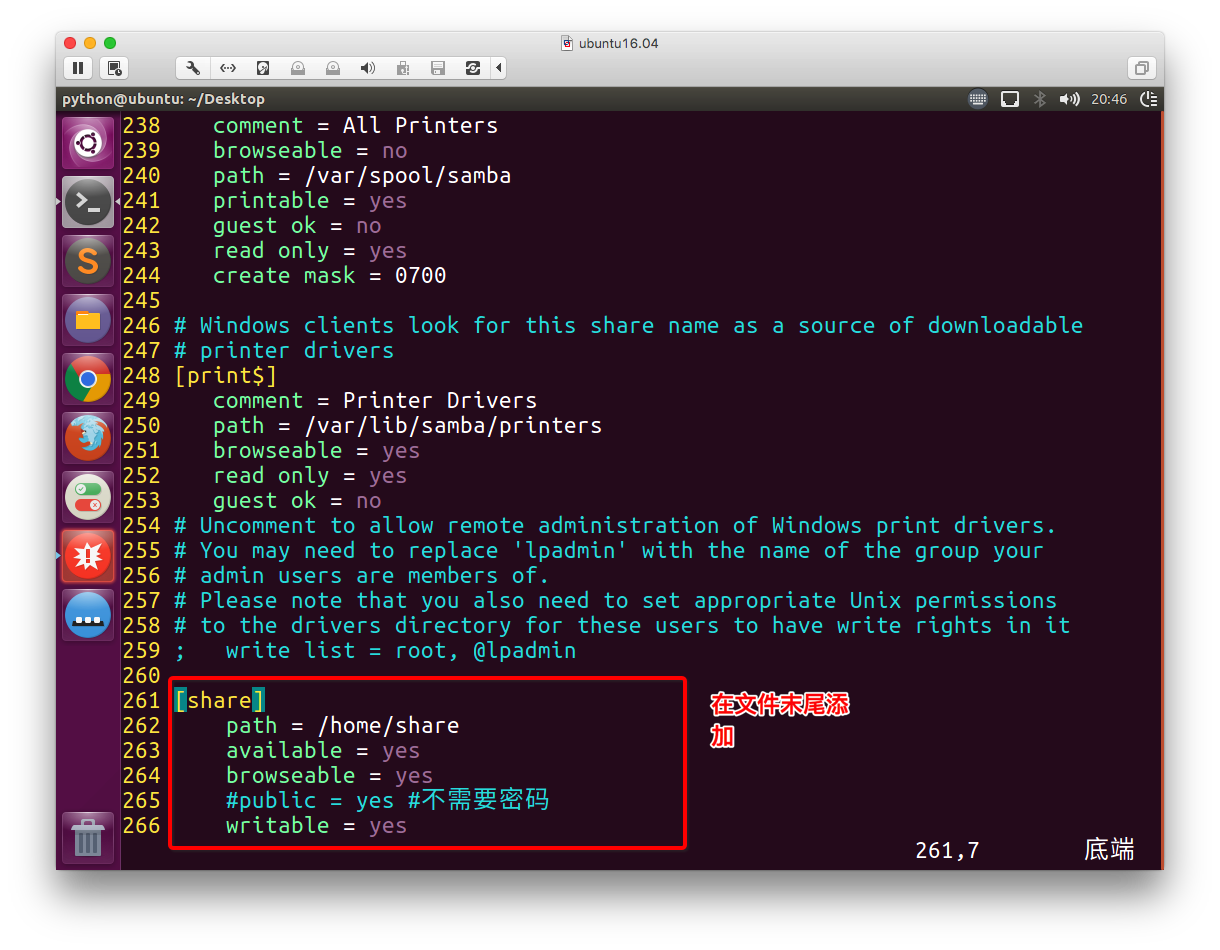The width and height of the screenshot is (1220, 950).
Task: Open the Trash in the launcher
Action: [88, 836]
